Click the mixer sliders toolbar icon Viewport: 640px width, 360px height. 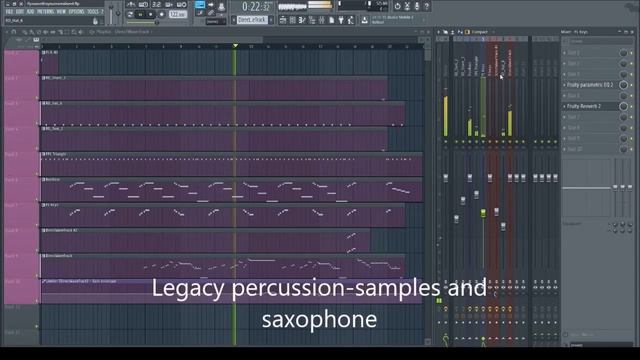322,20
